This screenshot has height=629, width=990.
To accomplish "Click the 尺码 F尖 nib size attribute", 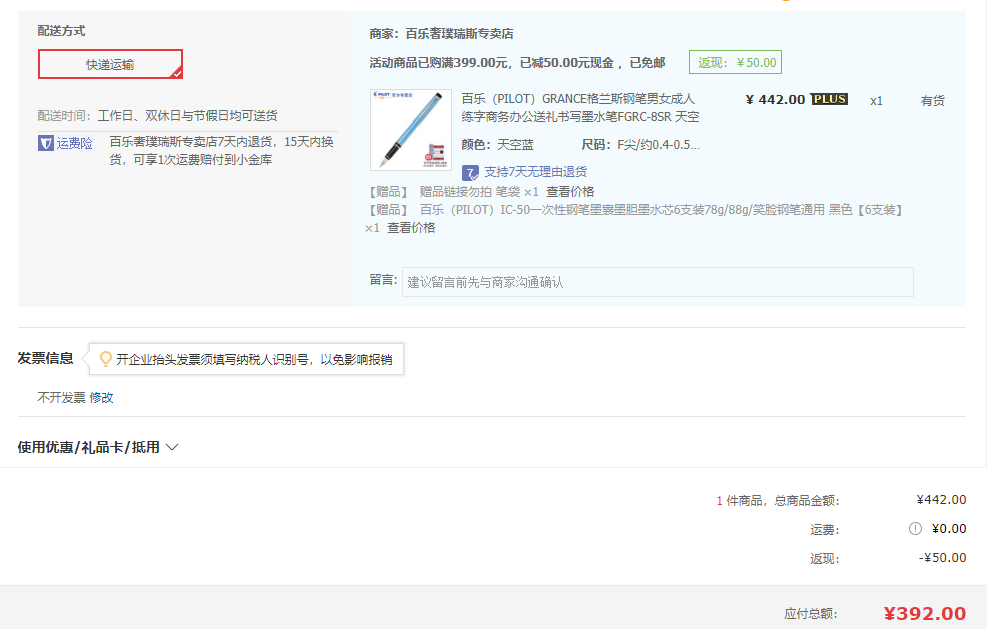I will [x=640, y=145].
